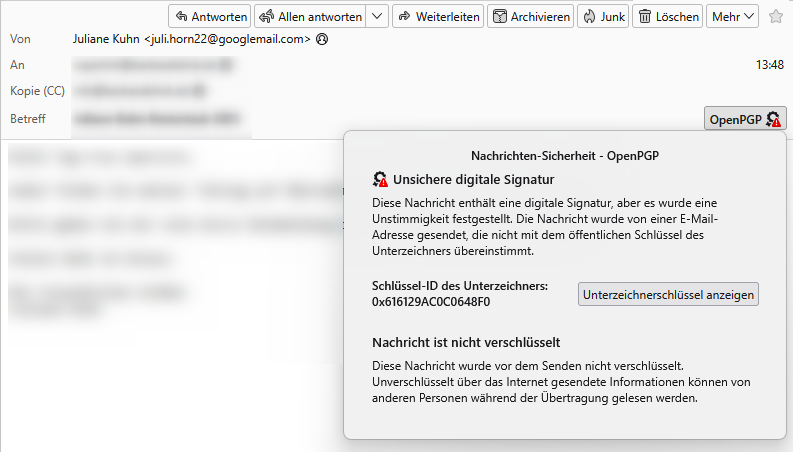
Task: Click the 13:48 message timestamp
Action: click(x=770, y=65)
